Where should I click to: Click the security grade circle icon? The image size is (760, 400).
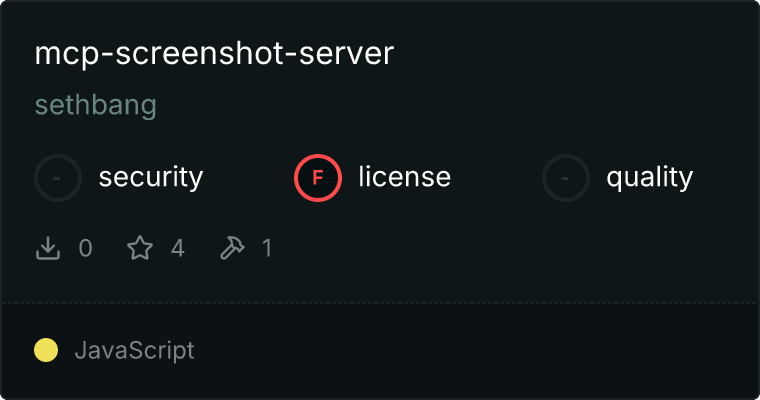coord(58,178)
